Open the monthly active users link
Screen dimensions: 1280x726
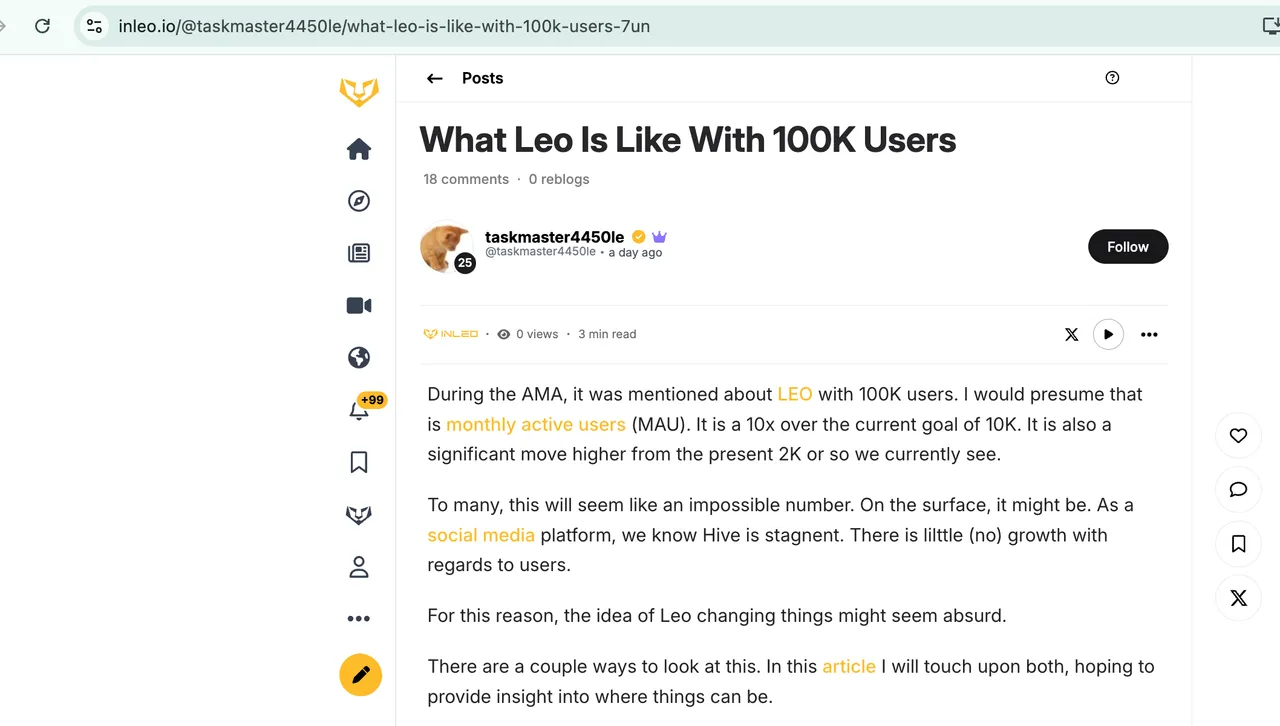tap(536, 424)
